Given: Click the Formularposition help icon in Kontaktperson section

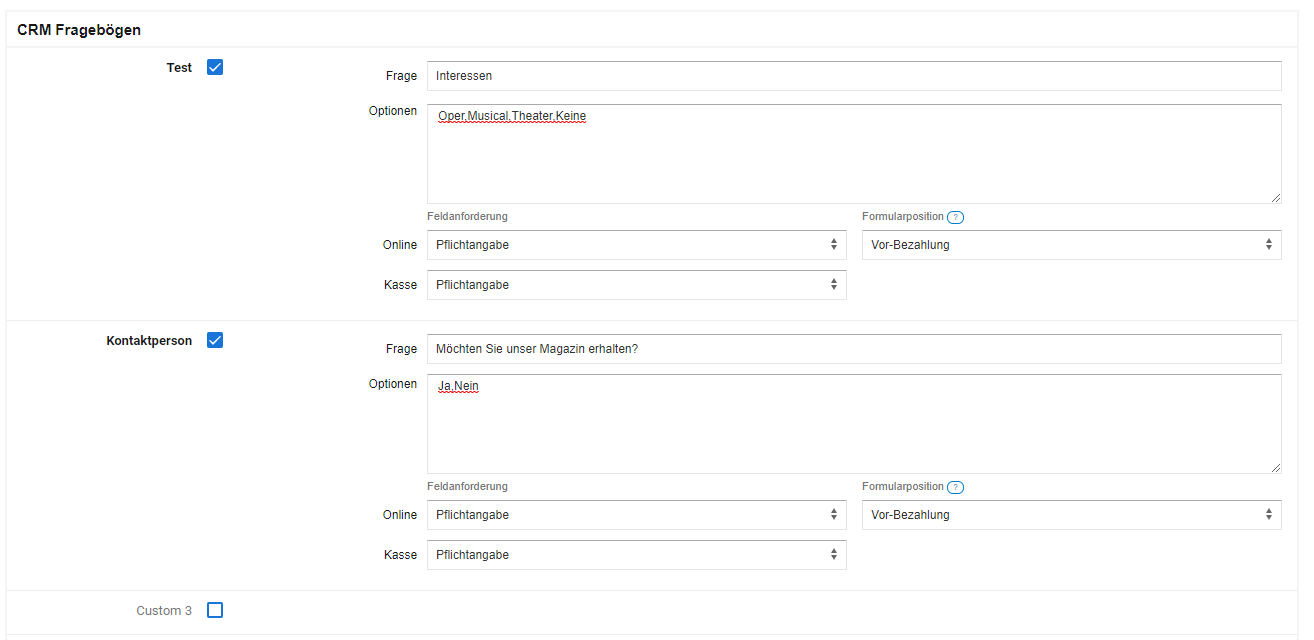Looking at the screenshot, I should [955, 488].
